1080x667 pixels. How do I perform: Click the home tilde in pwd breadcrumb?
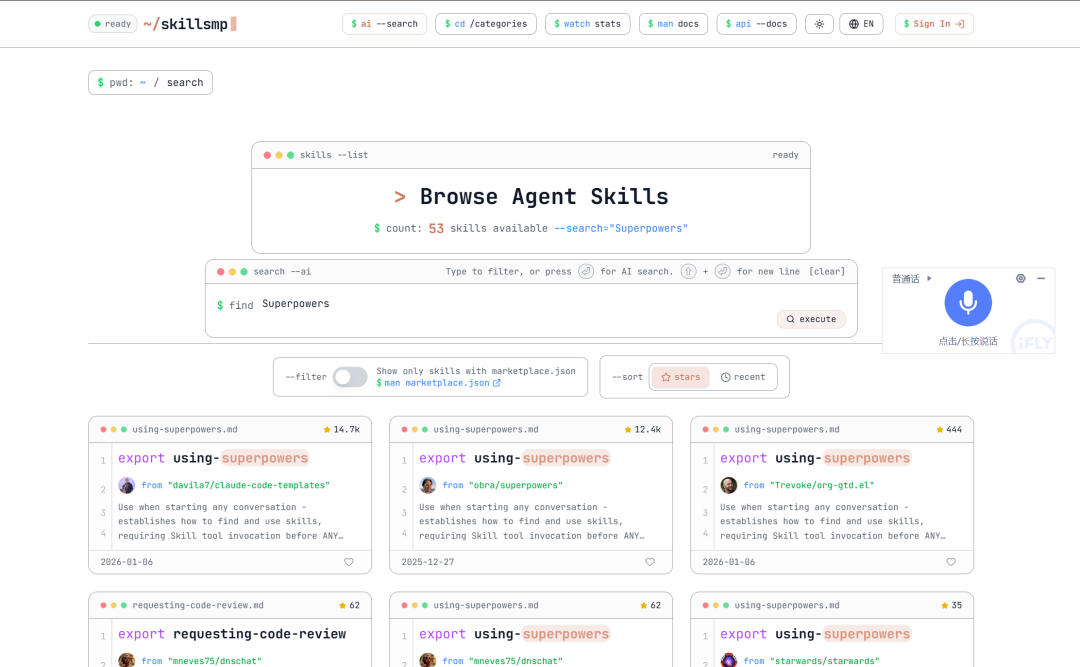[x=143, y=83]
